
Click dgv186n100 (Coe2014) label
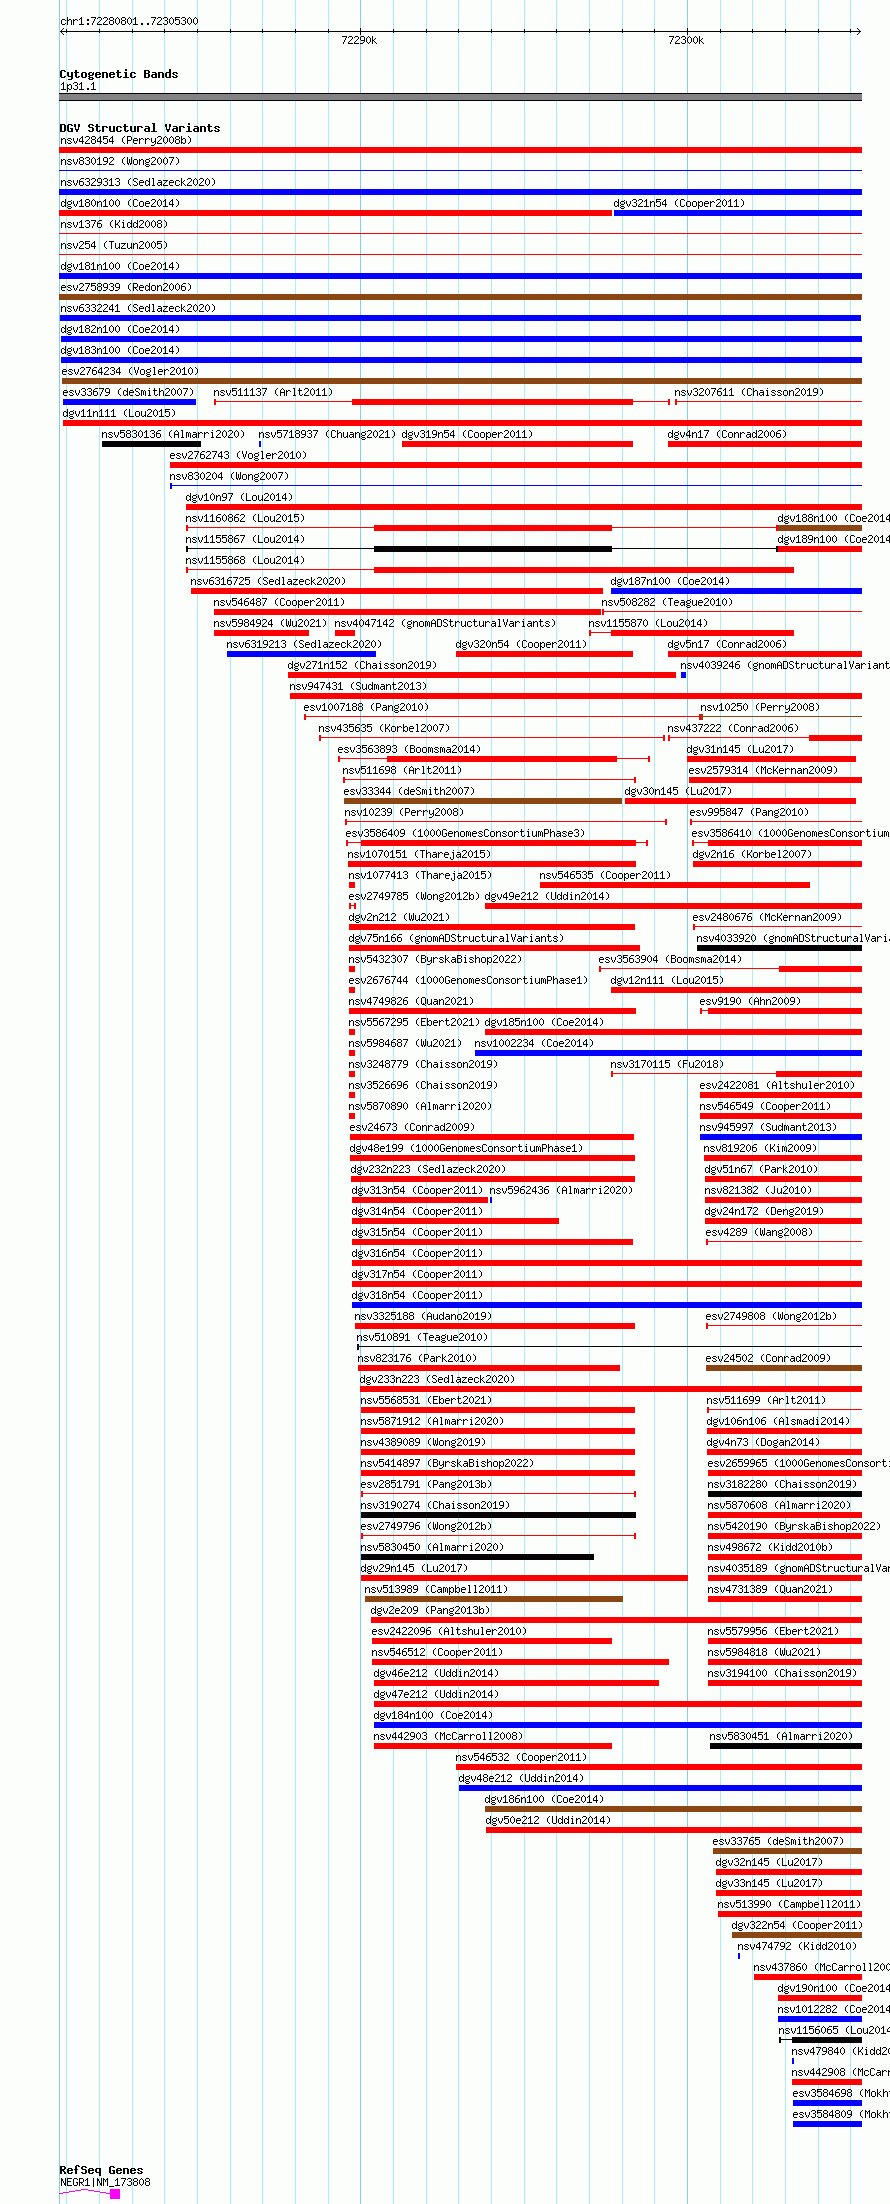click(544, 1800)
